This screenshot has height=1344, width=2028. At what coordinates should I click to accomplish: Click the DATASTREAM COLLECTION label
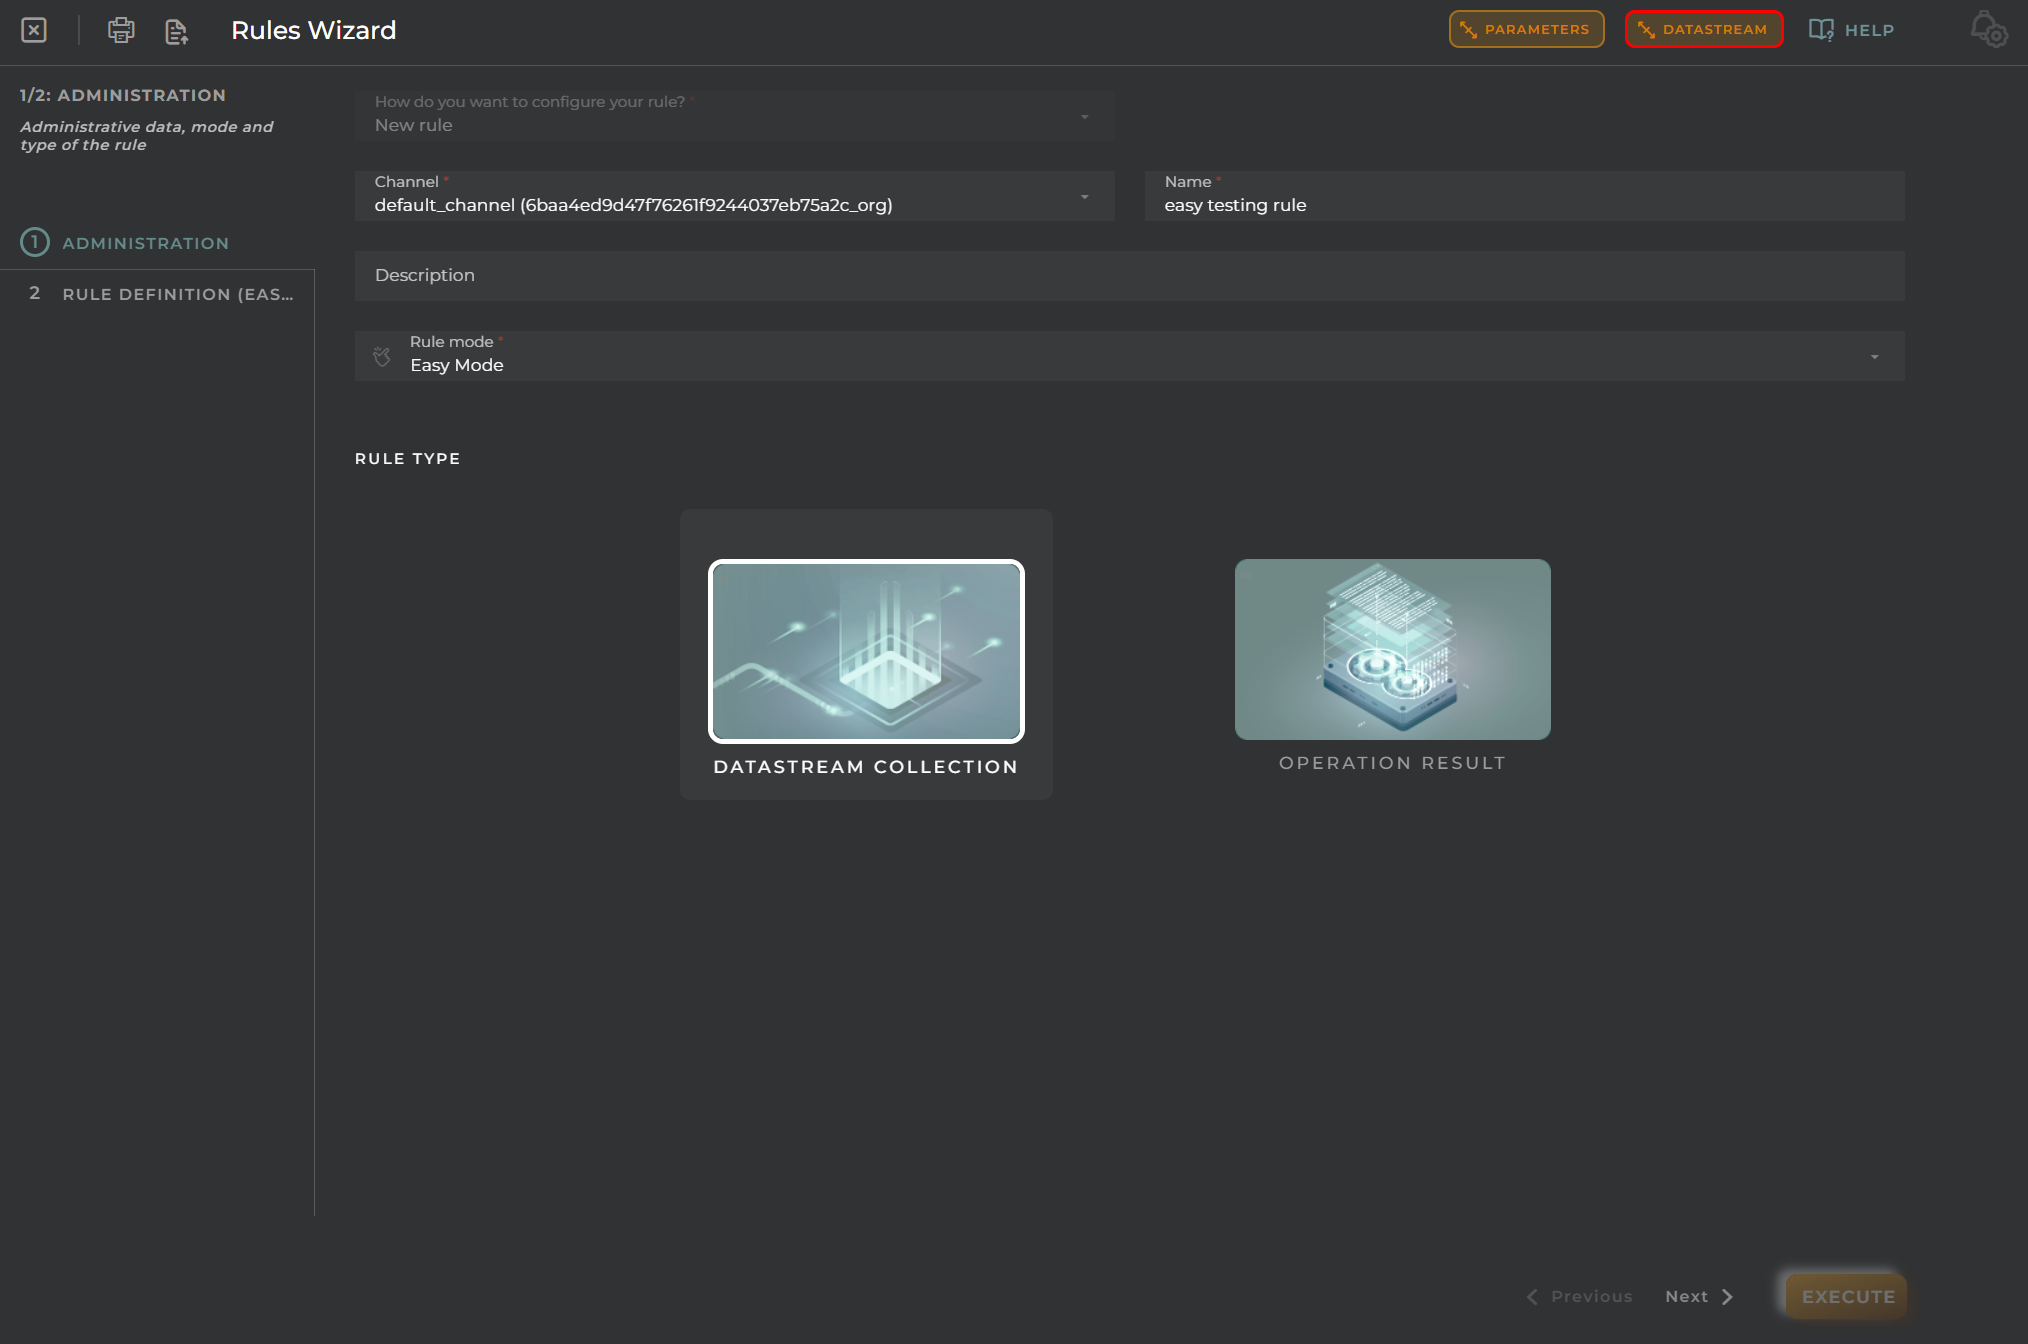[x=865, y=767]
